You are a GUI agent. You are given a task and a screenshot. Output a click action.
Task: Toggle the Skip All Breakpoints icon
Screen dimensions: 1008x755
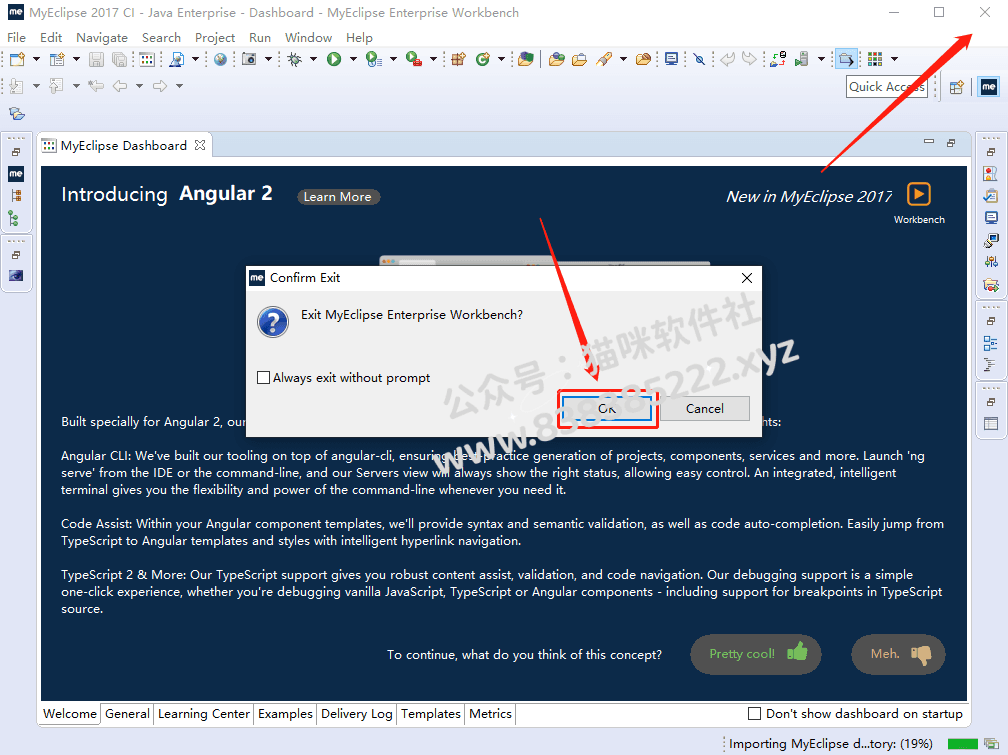click(x=699, y=60)
